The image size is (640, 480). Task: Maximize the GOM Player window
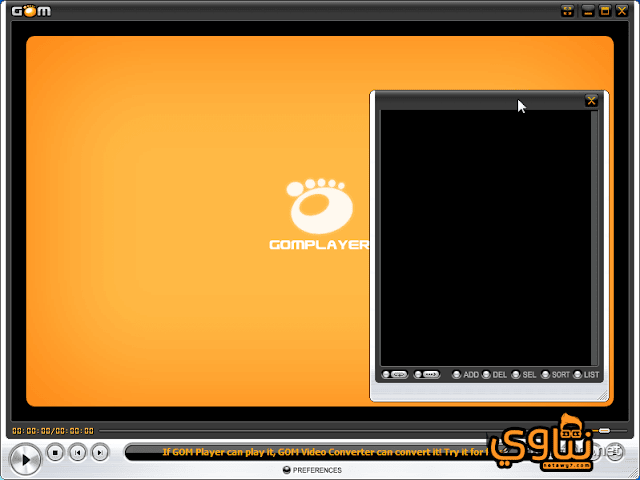(x=604, y=11)
